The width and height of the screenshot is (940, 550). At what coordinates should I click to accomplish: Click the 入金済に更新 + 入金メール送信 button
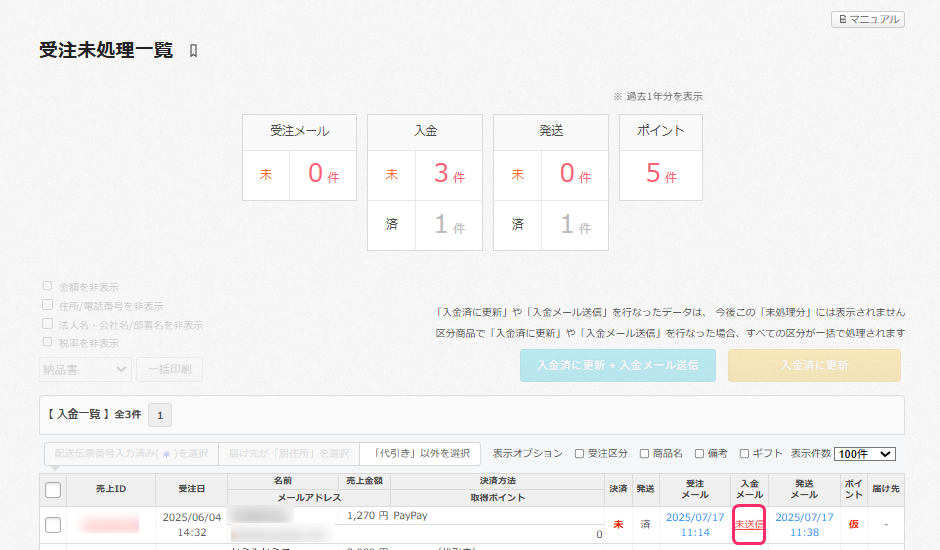(617, 366)
